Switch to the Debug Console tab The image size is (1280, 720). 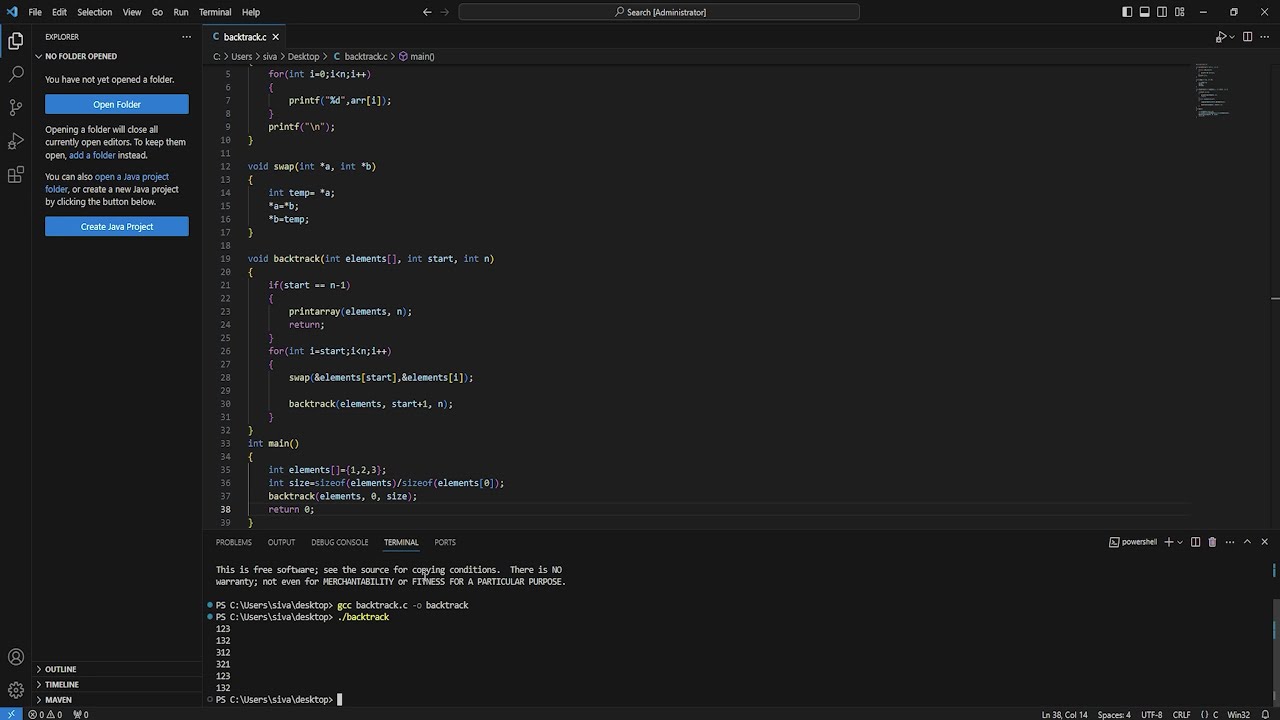pyautogui.click(x=340, y=542)
